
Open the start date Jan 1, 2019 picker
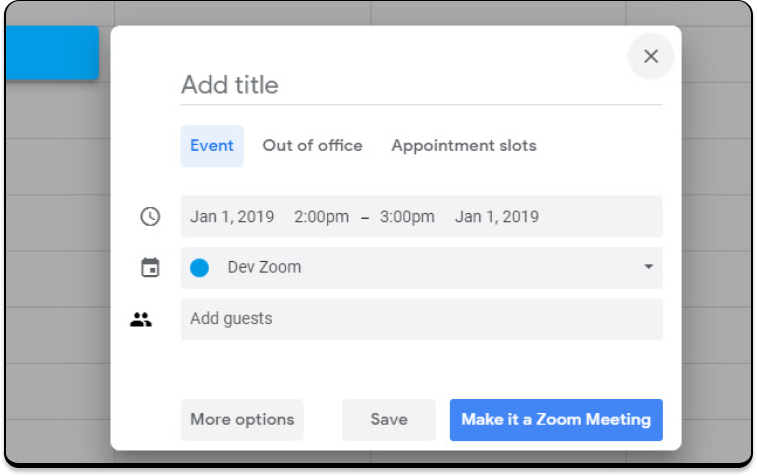(232, 217)
